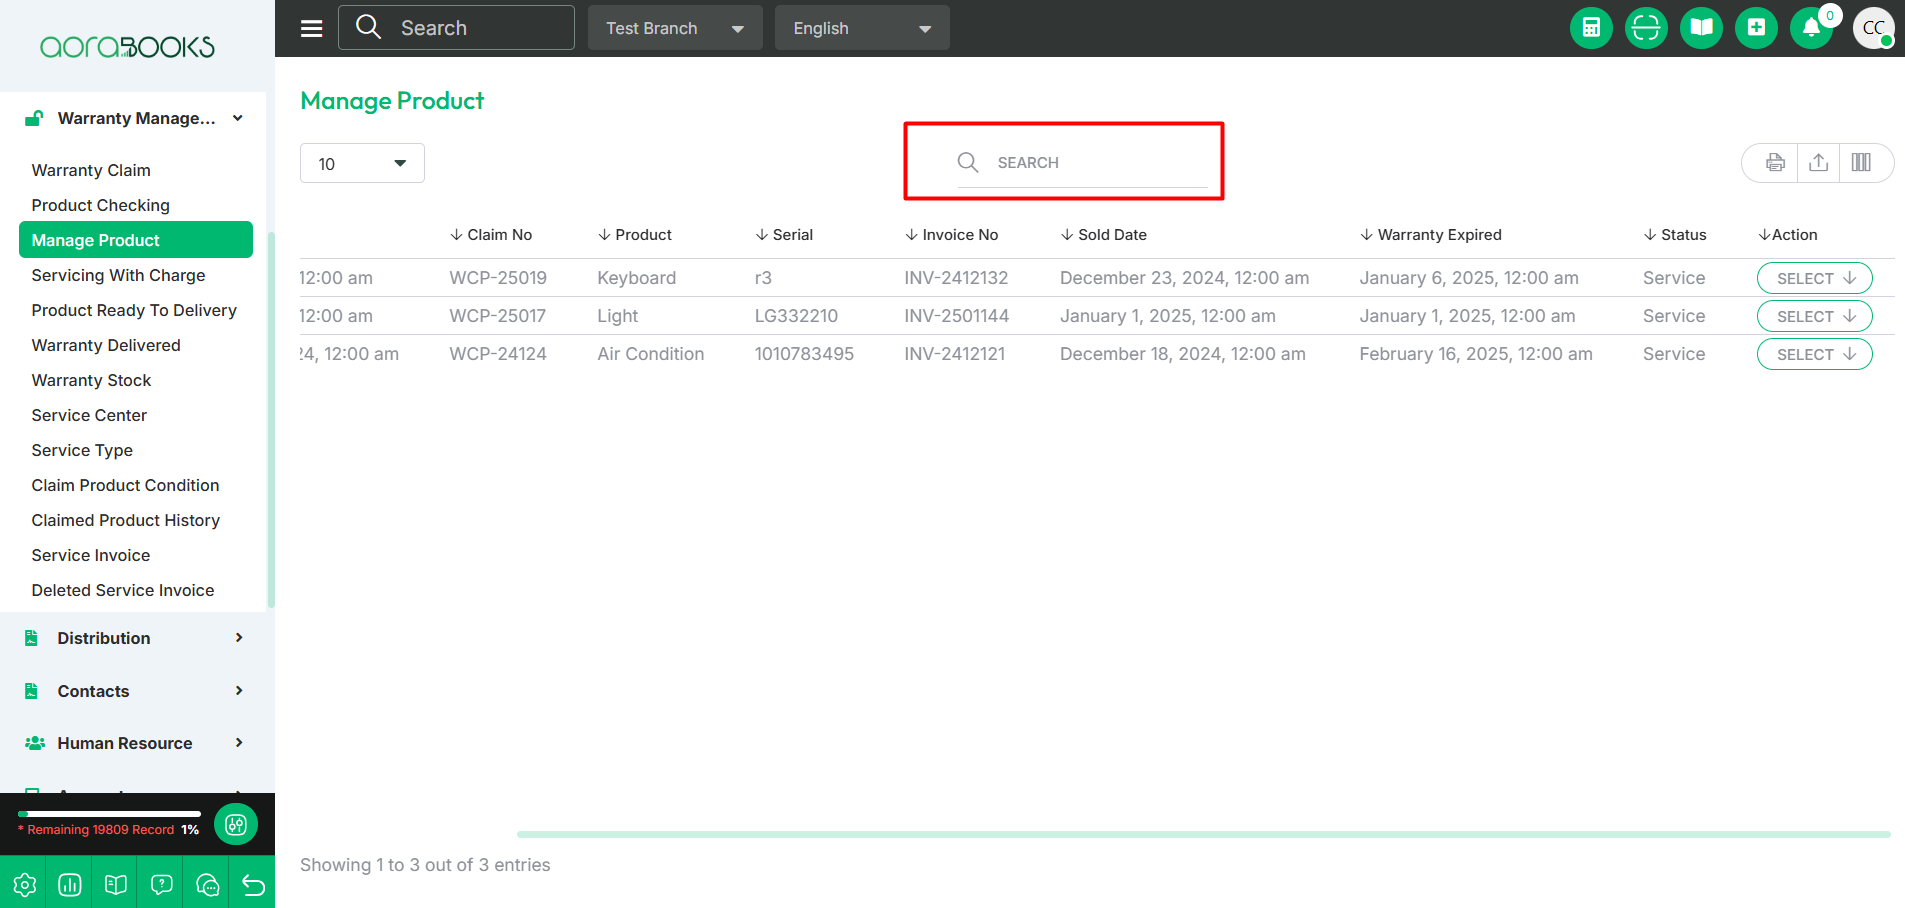Click invoice INV-2501144 cell
This screenshot has width=1905, height=908.
point(957,316)
